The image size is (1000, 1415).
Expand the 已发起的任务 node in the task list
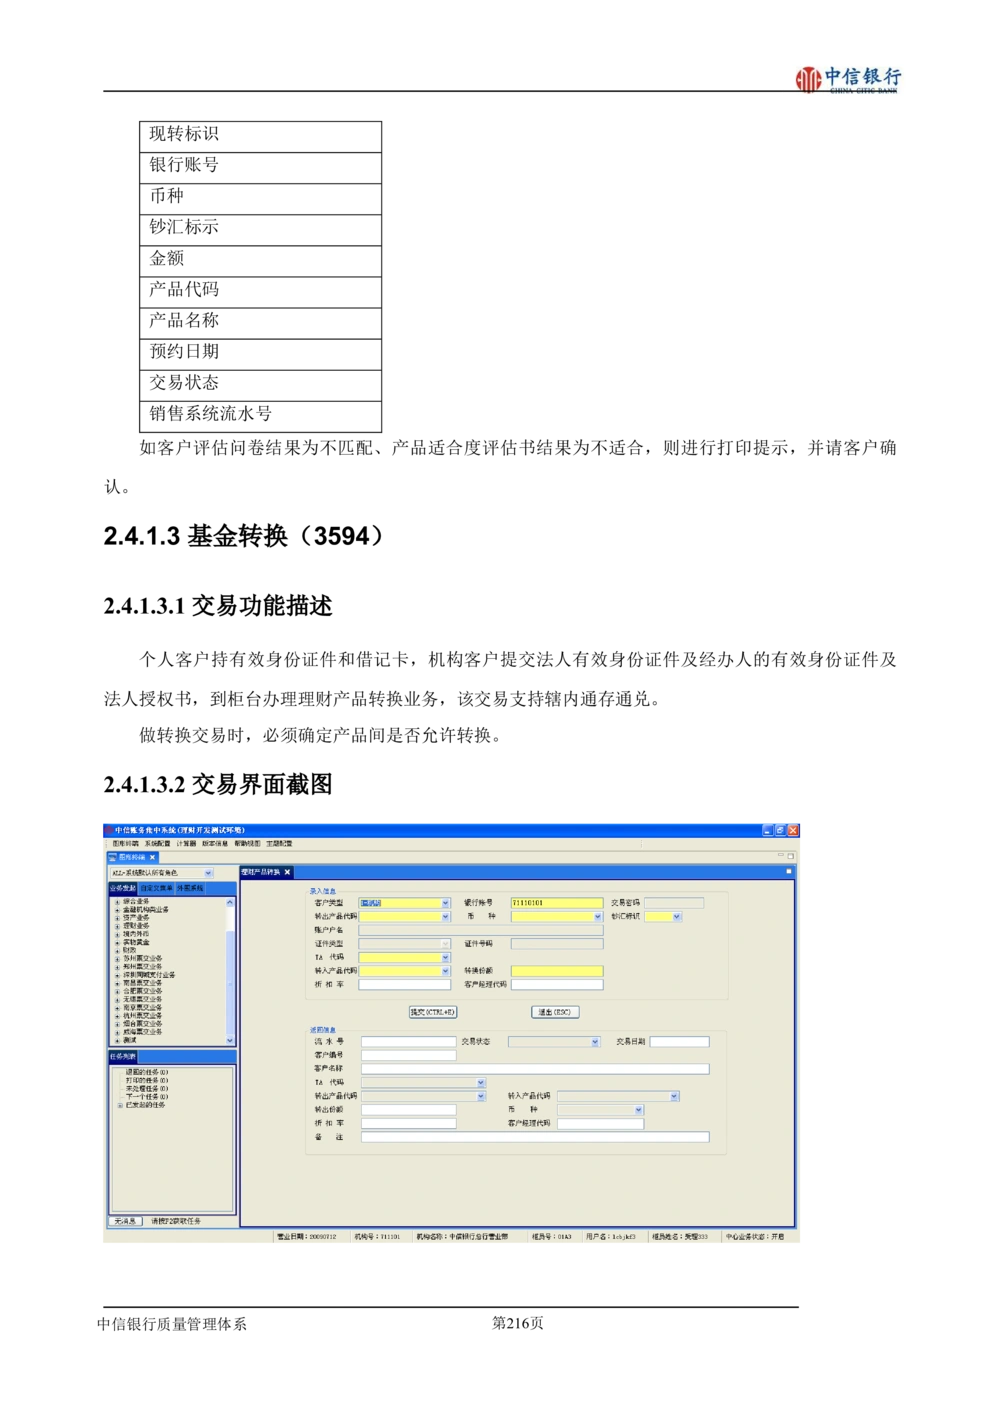pos(120,1105)
